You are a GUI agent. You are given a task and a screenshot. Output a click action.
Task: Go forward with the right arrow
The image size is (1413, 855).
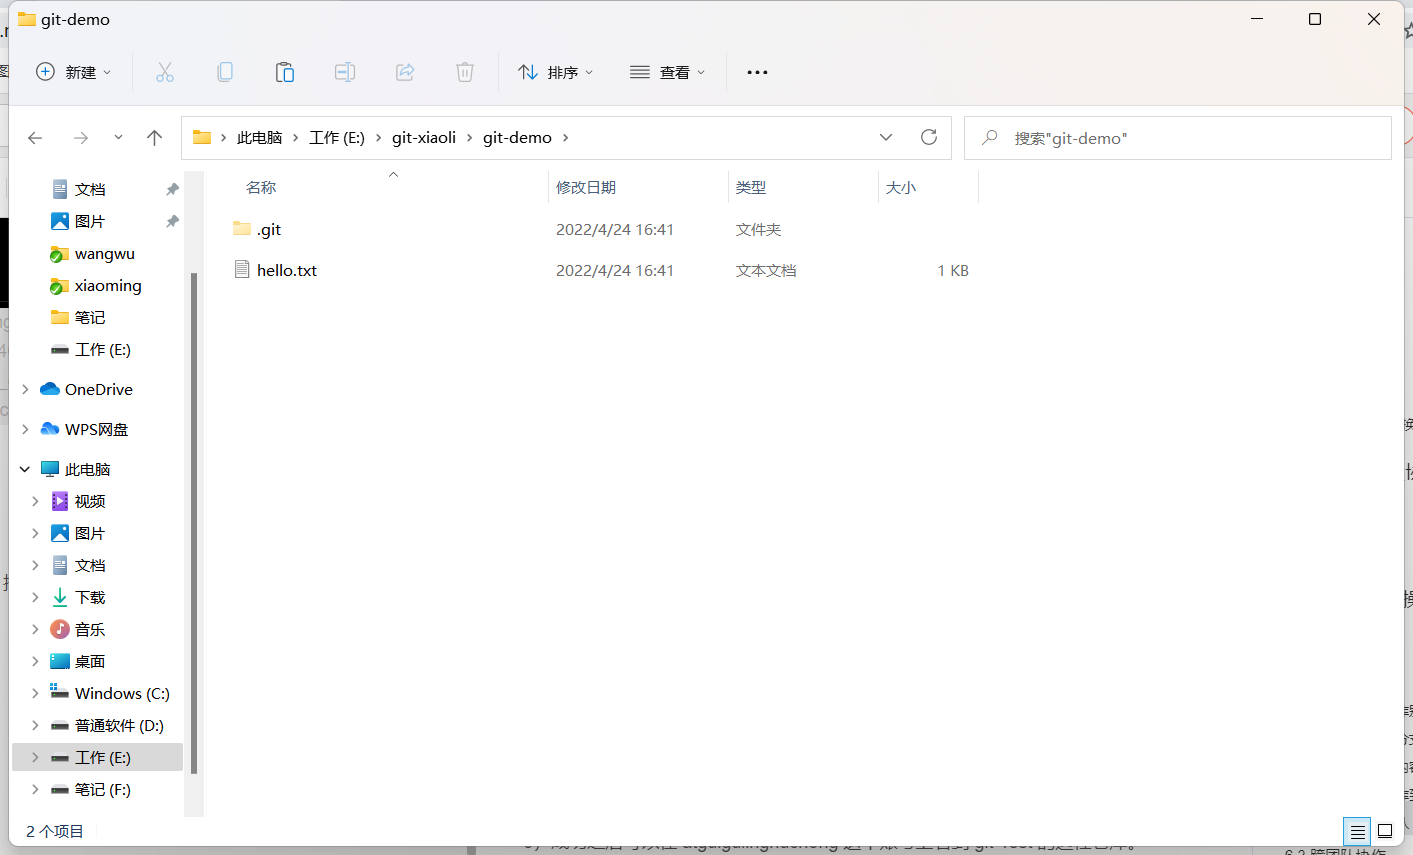[81, 138]
